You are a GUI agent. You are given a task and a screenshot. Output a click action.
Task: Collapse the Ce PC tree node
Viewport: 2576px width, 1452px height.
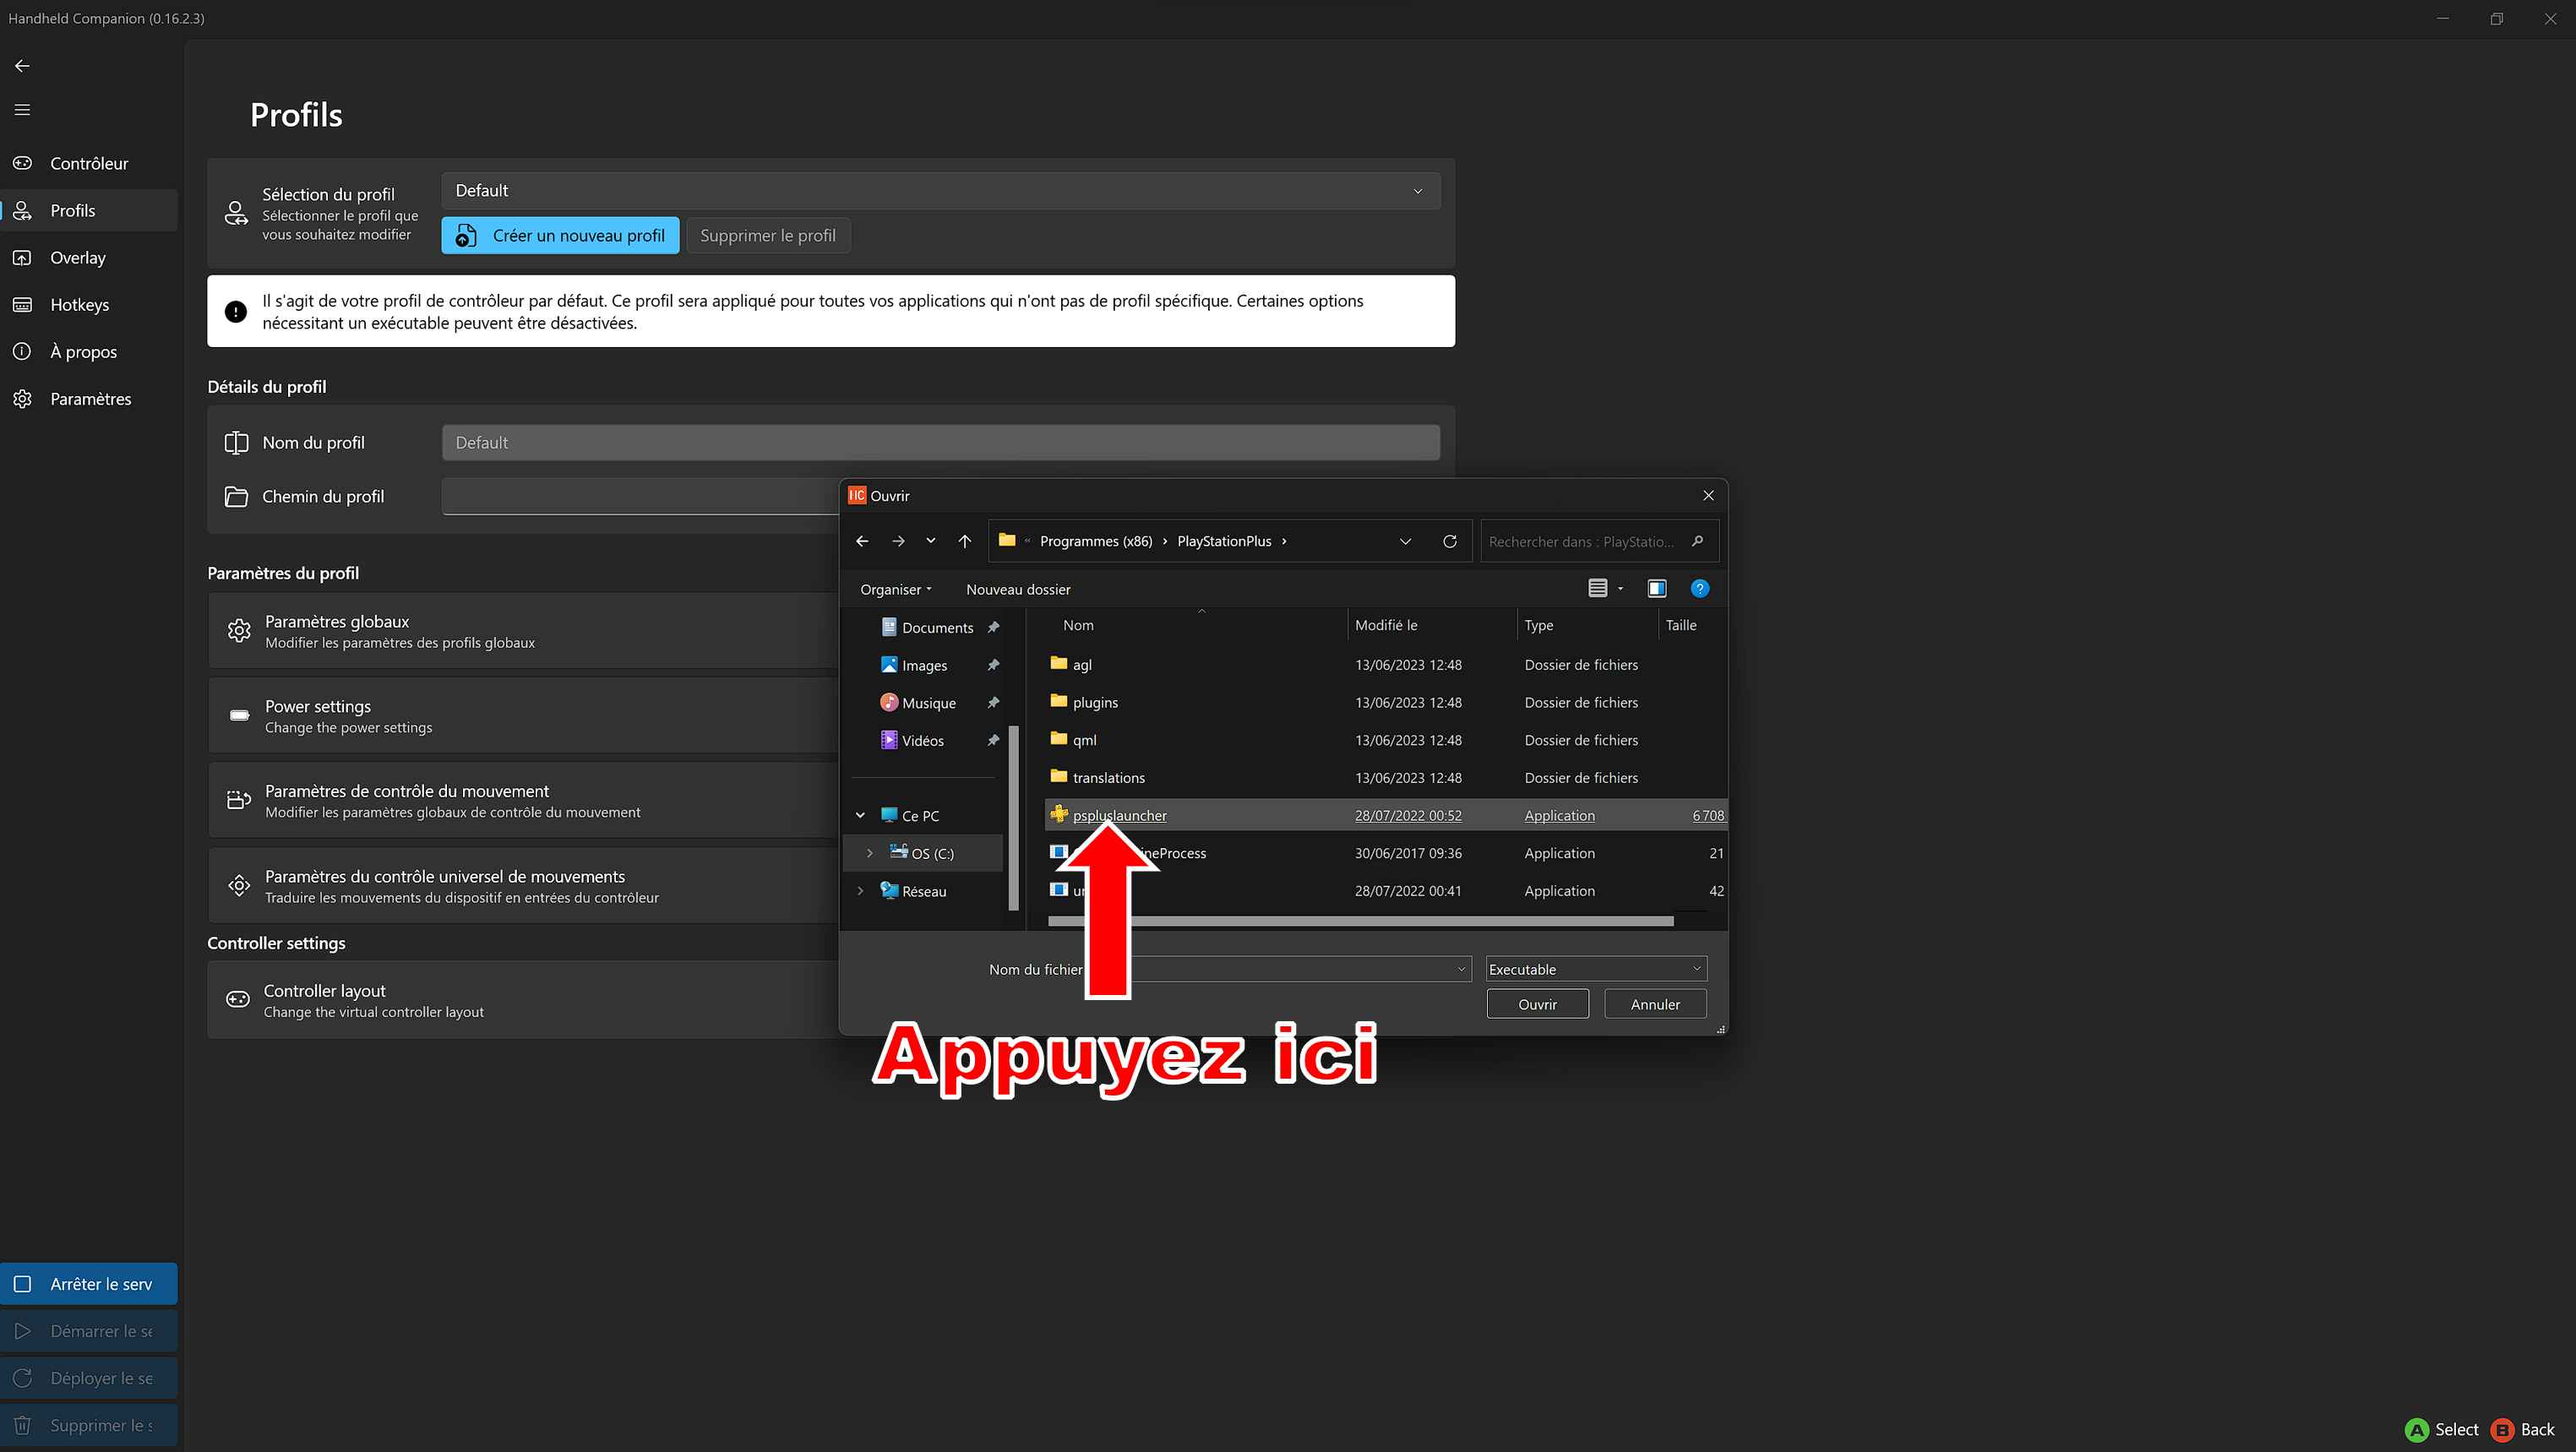click(x=860, y=816)
